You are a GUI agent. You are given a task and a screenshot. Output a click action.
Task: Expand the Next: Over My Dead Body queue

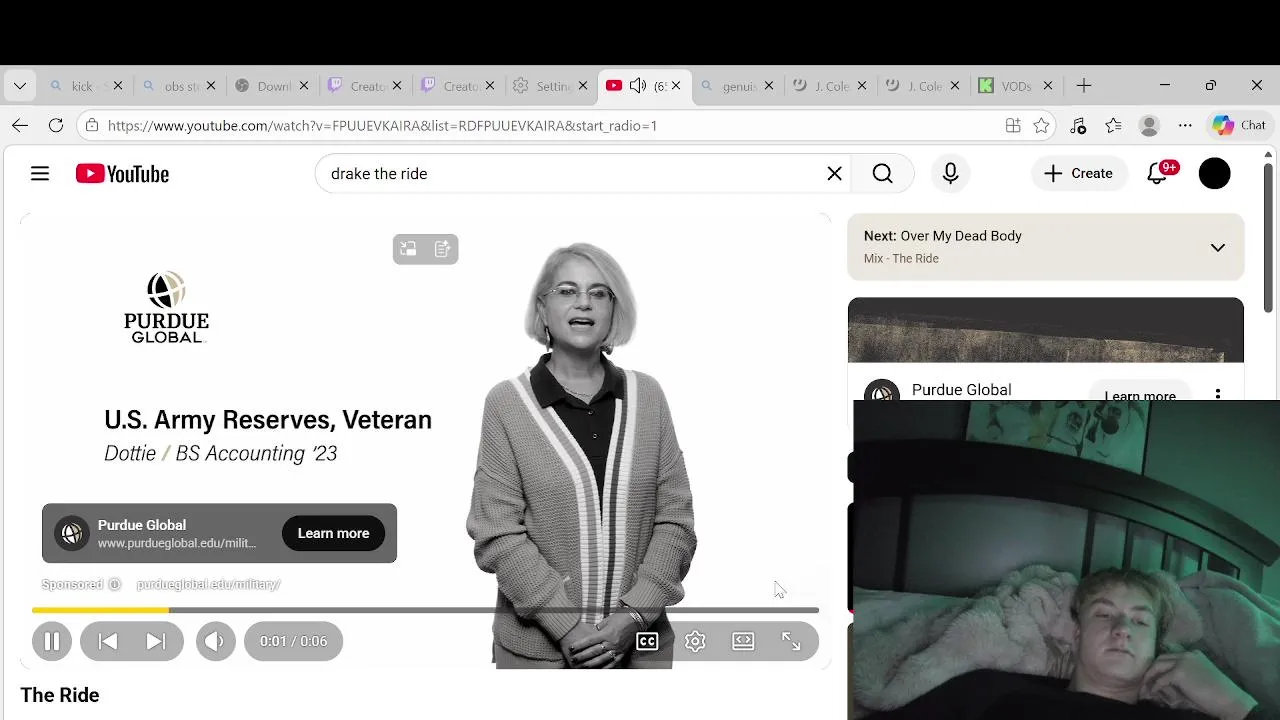click(x=1217, y=247)
